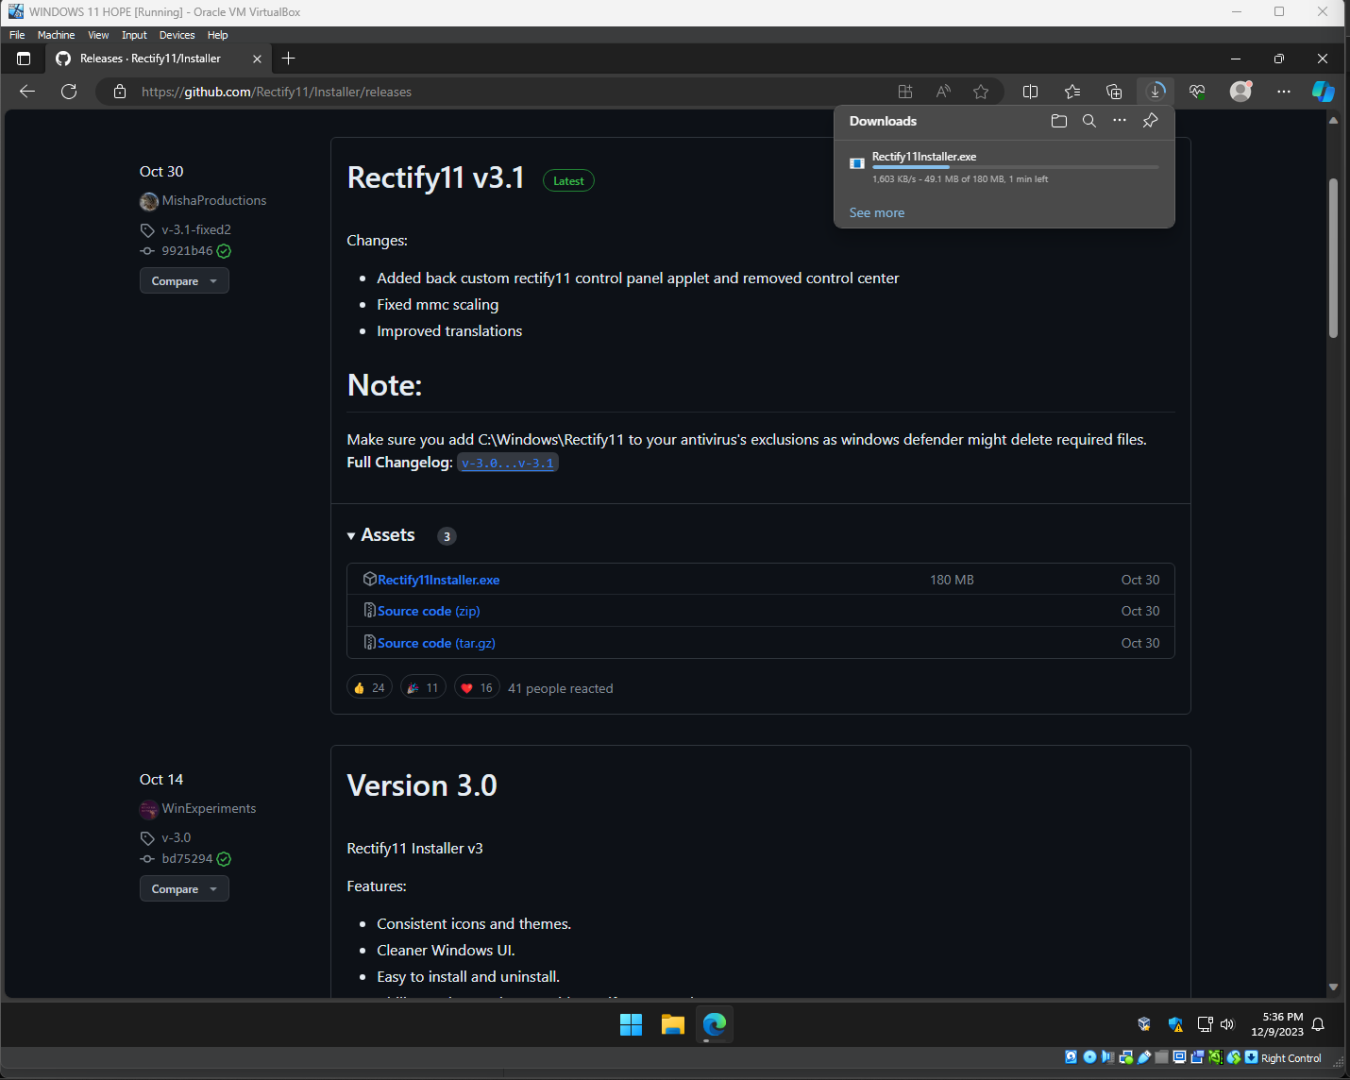The image size is (1350, 1080).
Task: Open Browser Essentials heart-pulse icon
Action: (1197, 91)
